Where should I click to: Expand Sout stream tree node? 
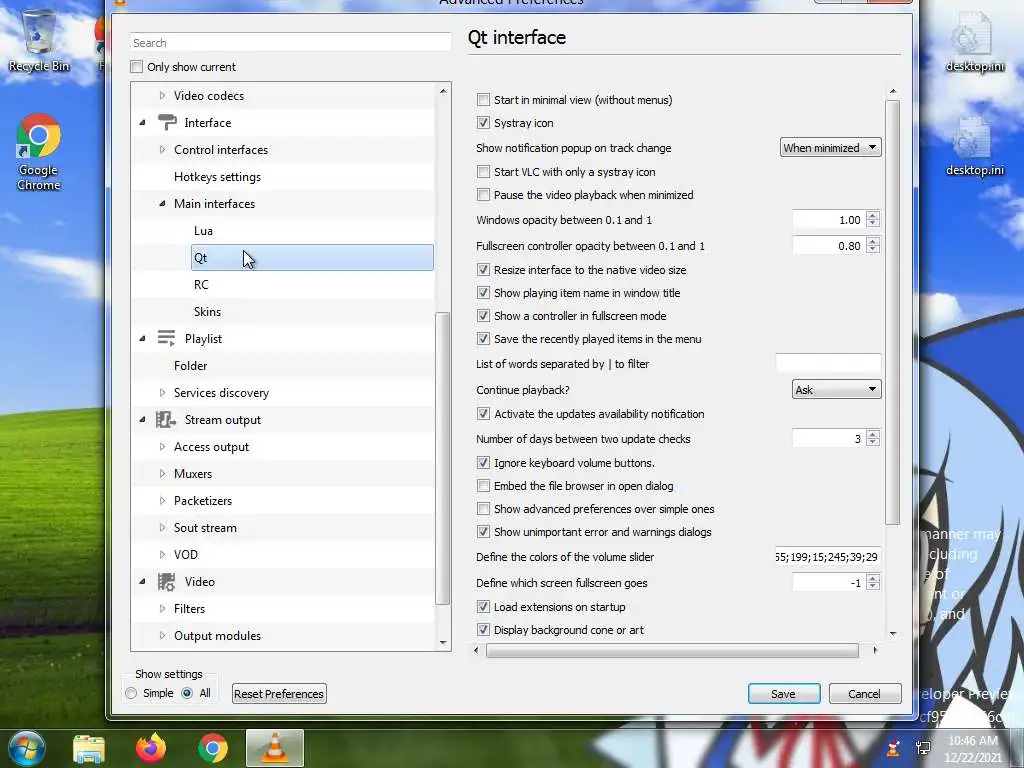coord(162,528)
